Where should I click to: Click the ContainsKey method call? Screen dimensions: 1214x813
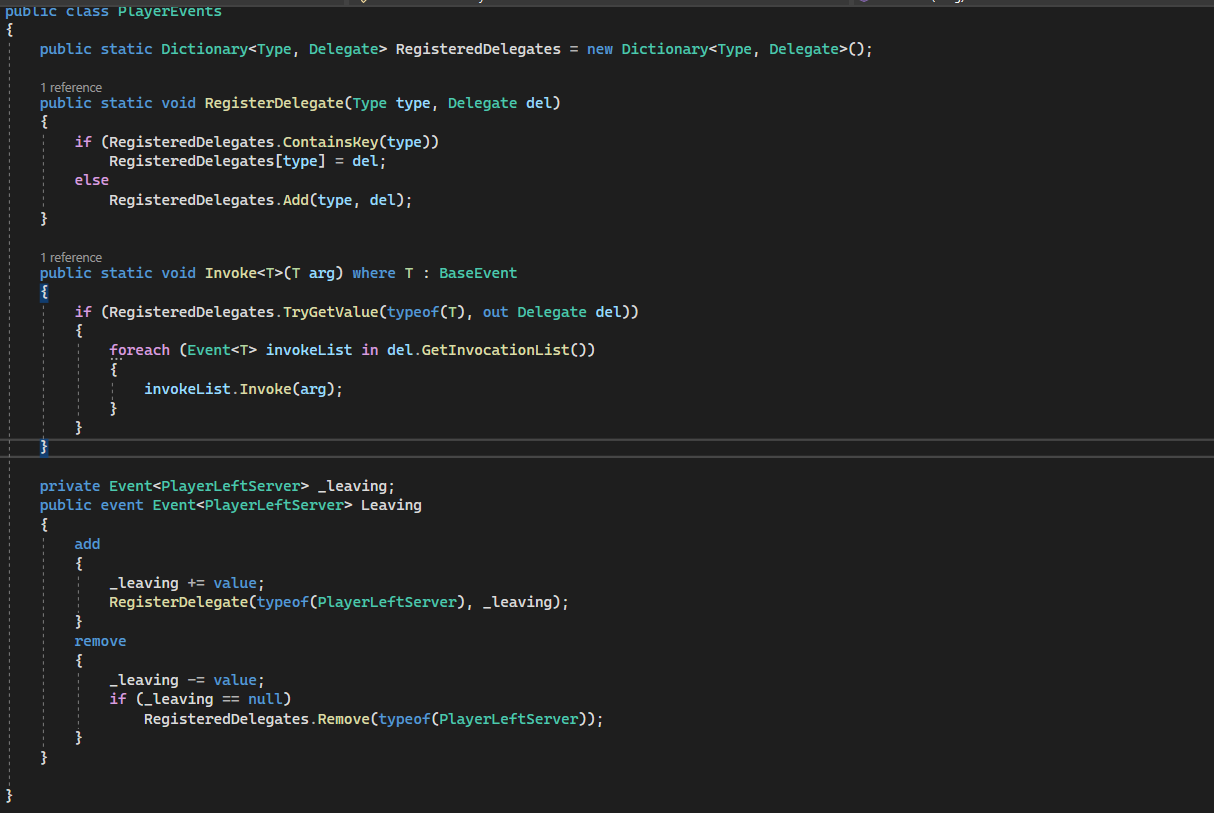331,142
